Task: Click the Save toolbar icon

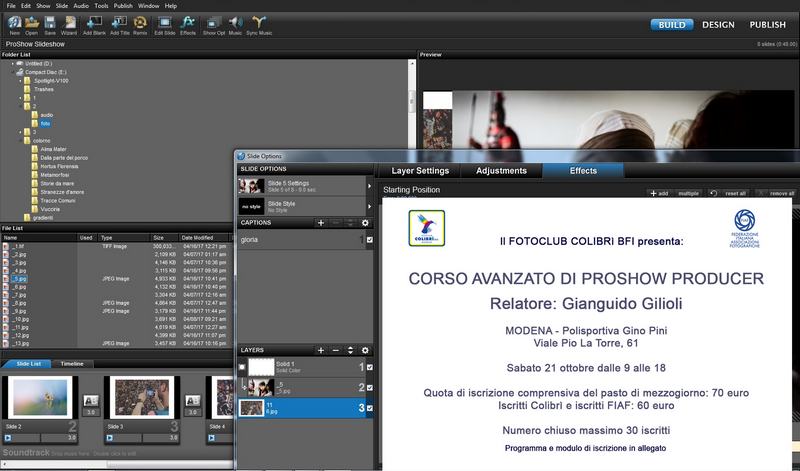Action: (49, 25)
